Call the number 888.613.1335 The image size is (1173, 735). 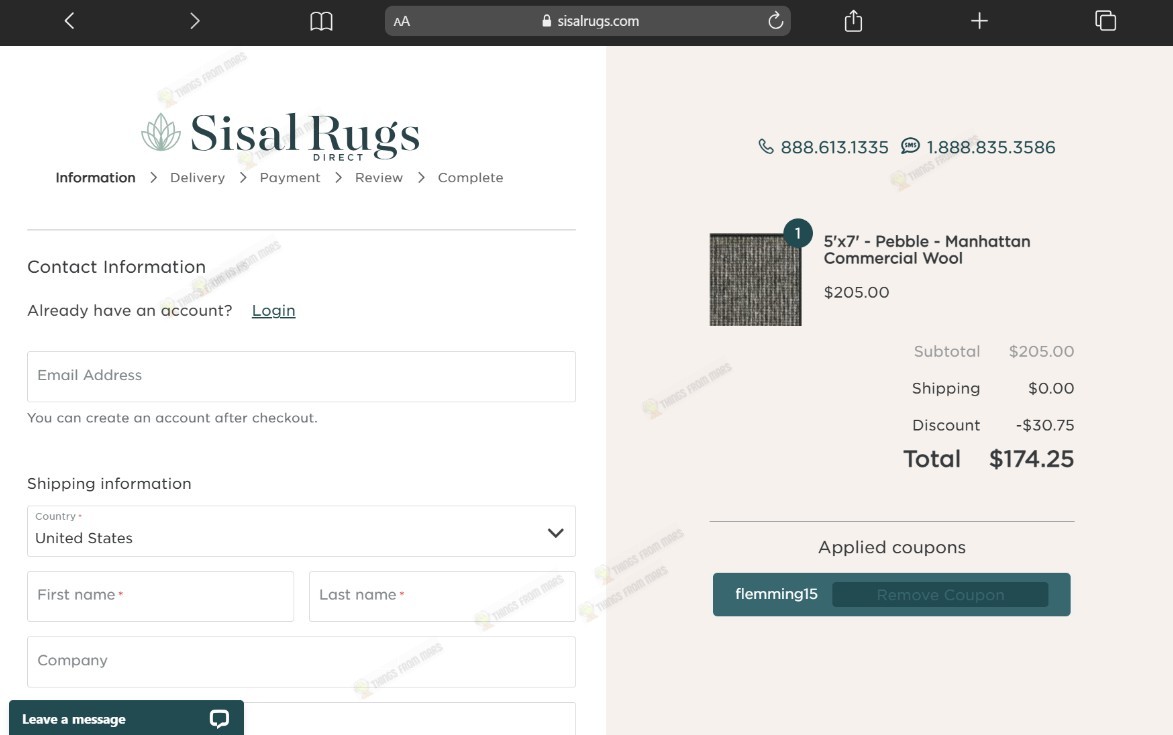click(834, 147)
